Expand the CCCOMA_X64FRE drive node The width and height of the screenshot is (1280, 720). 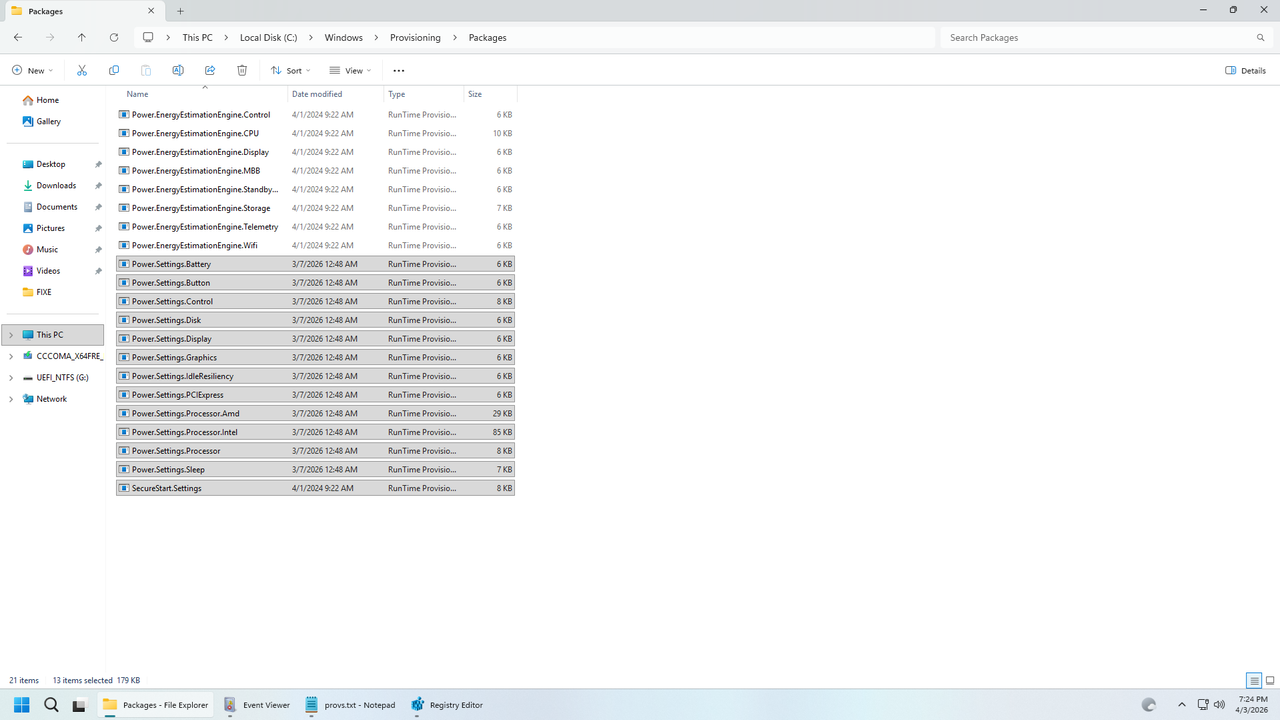(x=11, y=356)
